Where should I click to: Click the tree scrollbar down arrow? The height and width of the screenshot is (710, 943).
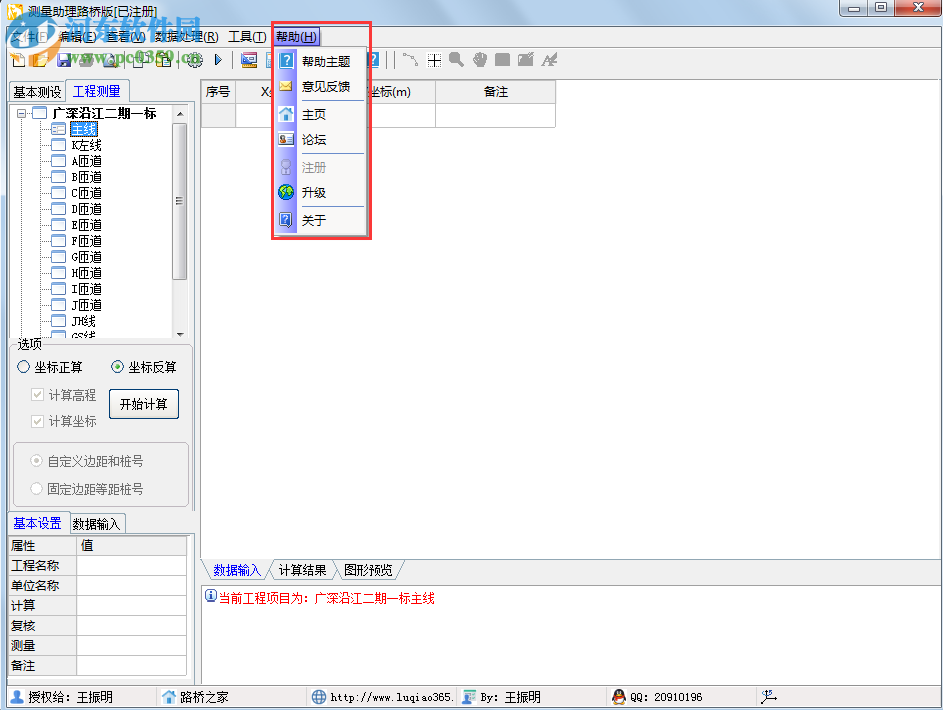pos(180,334)
